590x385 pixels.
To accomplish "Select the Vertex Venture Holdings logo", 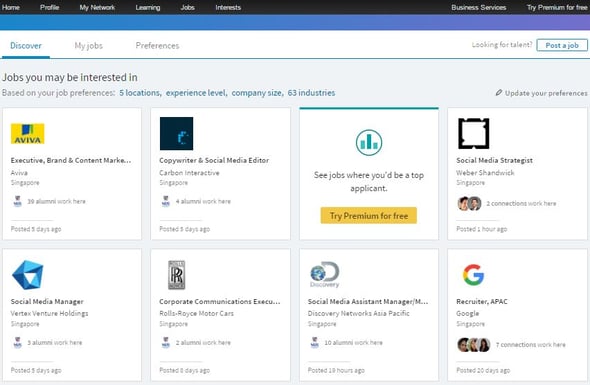I will click(x=27, y=275).
